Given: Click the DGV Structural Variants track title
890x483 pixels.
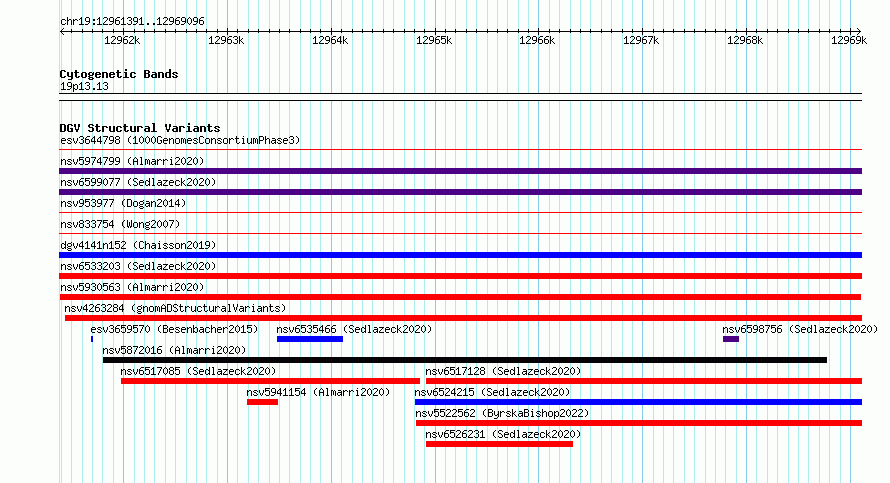Looking at the screenshot, I should click(x=140, y=128).
